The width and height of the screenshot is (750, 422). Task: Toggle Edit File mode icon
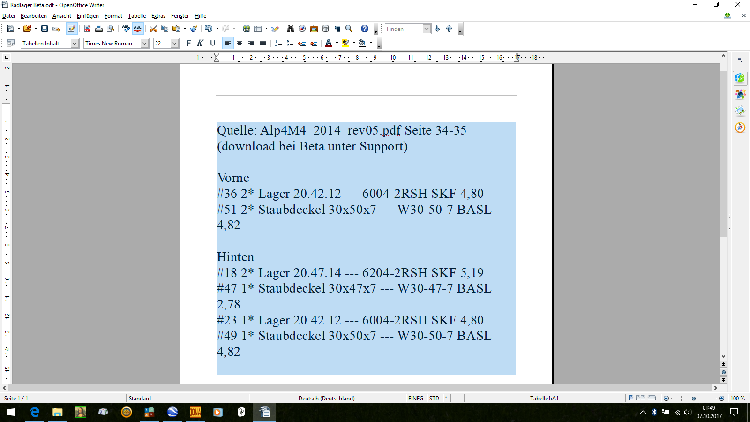click(71, 29)
